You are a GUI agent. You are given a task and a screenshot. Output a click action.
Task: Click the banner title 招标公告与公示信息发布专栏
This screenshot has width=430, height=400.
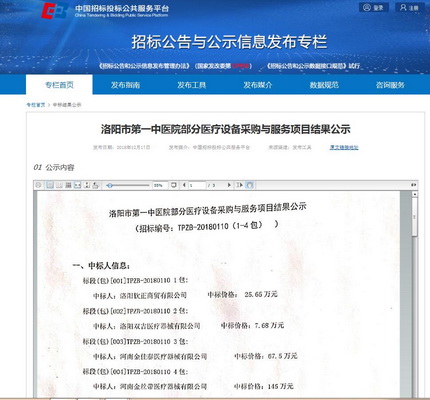[229, 42]
